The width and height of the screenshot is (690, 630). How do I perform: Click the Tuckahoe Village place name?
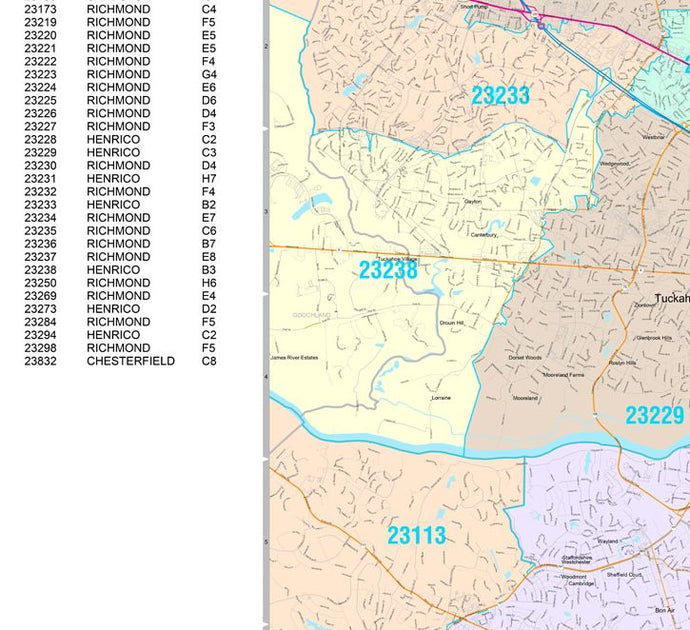pyautogui.click(x=395, y=259)
